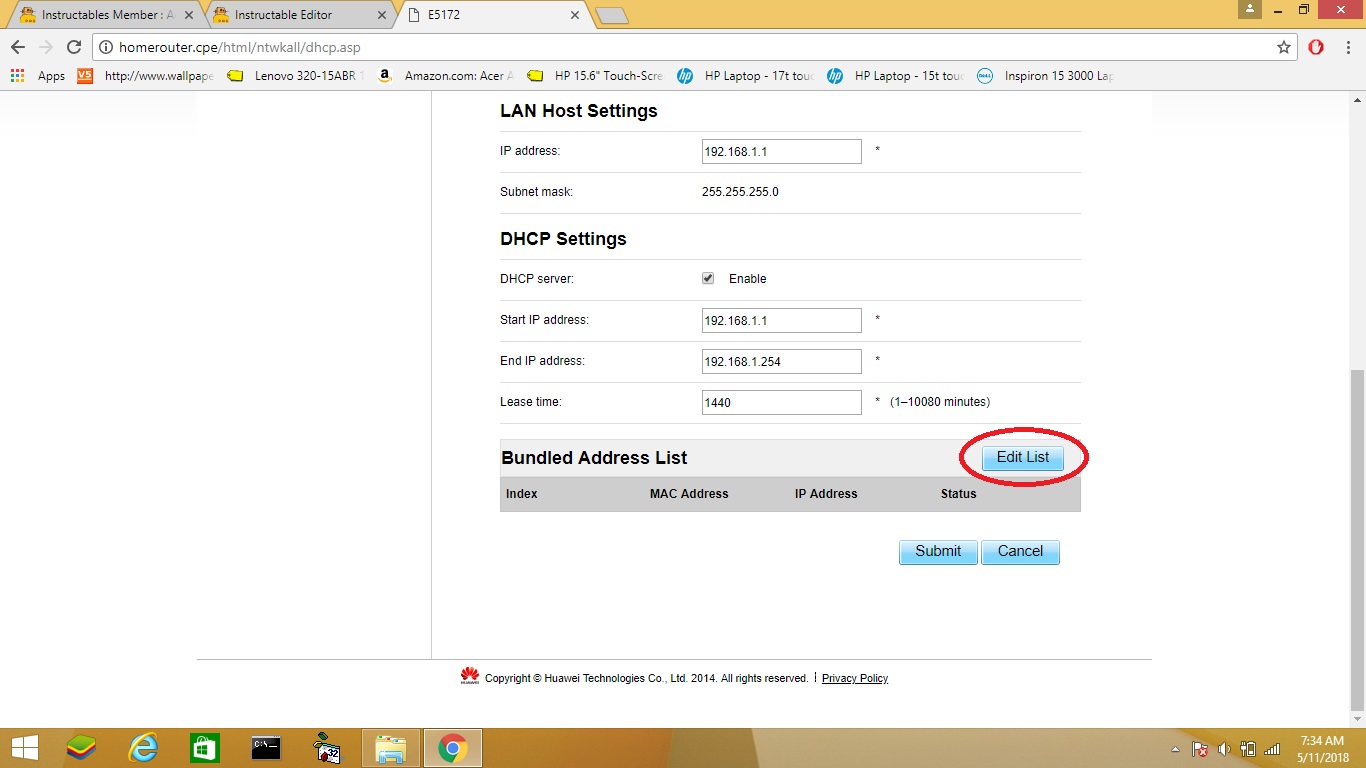Image resolution: width=1366 pixels, height=768 pixels.
Task: Click the Chrome profile user icon
Action: [x=1250, y=9]
